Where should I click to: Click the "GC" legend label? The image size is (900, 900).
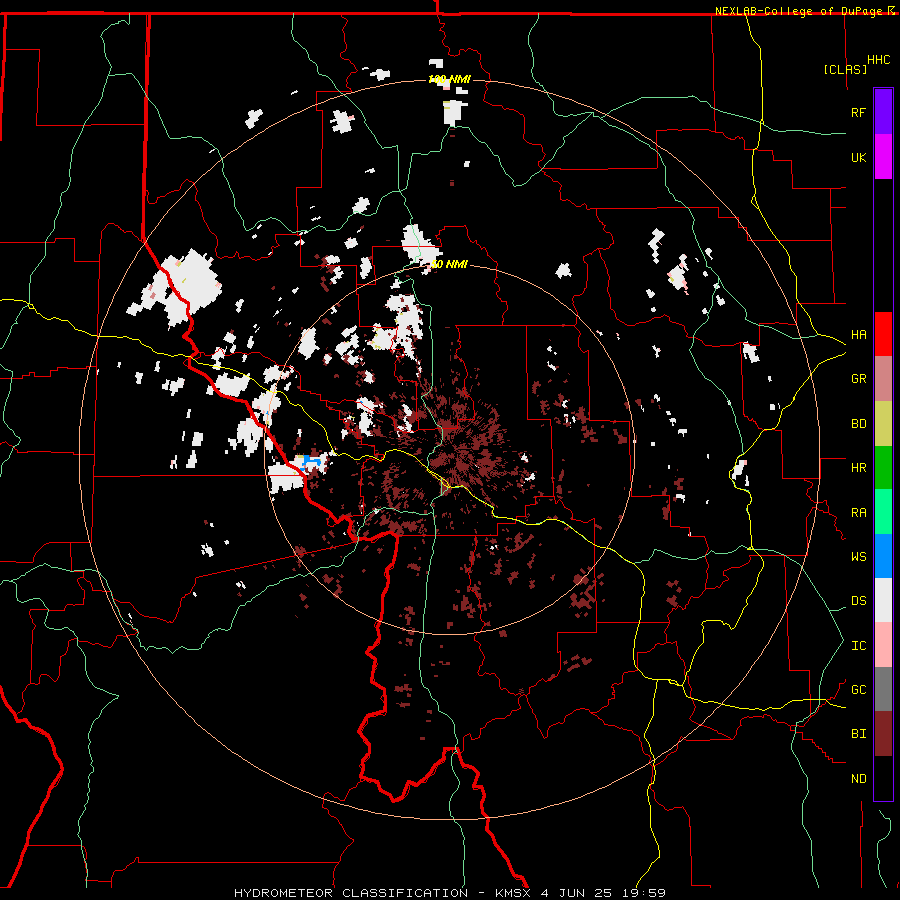[858, 690]
